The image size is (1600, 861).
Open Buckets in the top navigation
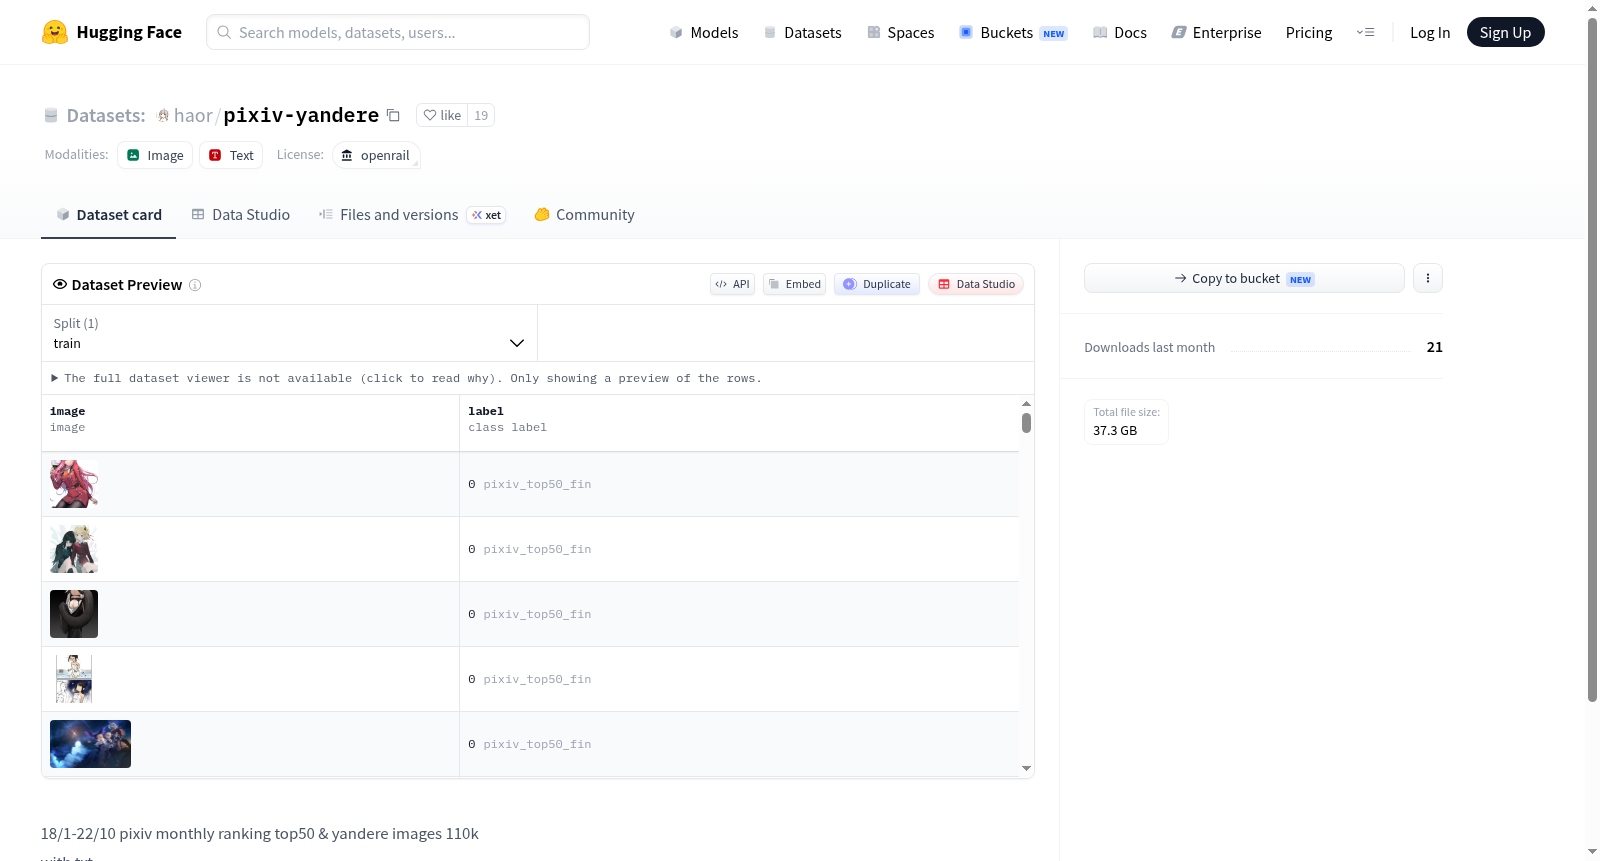pos(1013,32)
